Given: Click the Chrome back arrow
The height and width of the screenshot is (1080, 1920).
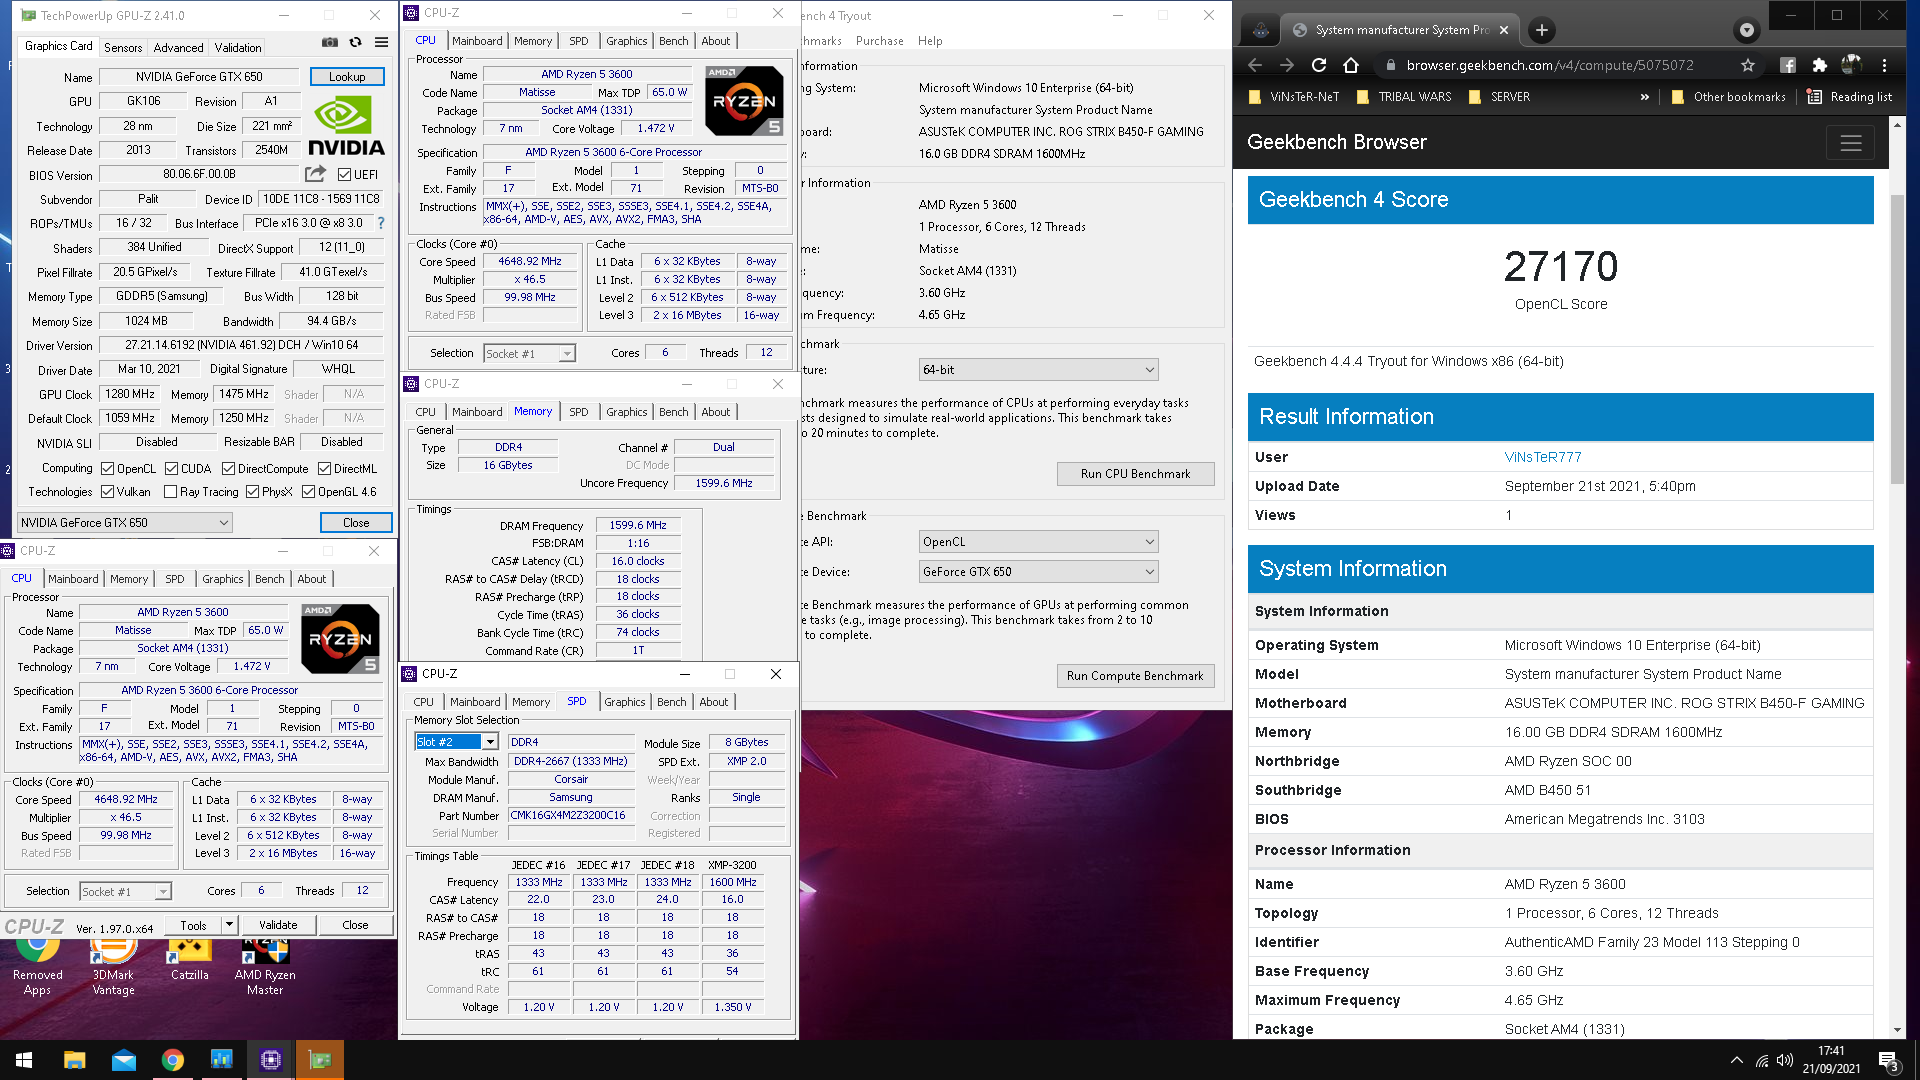Looking at the screenshot, I should click(1255, 65).
